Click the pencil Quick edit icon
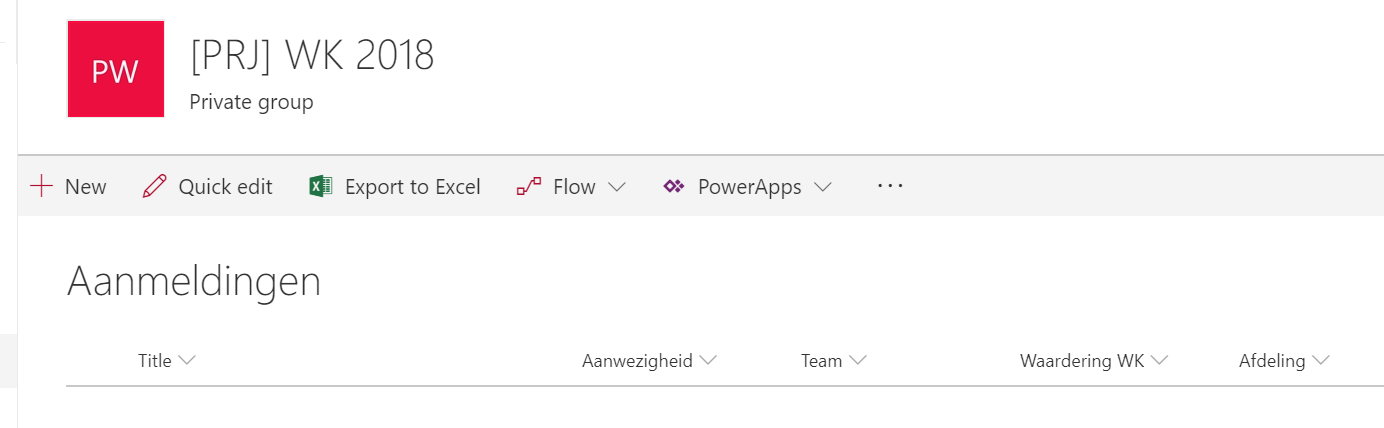This screenshot has width=1384, height=428. (154, 186)
